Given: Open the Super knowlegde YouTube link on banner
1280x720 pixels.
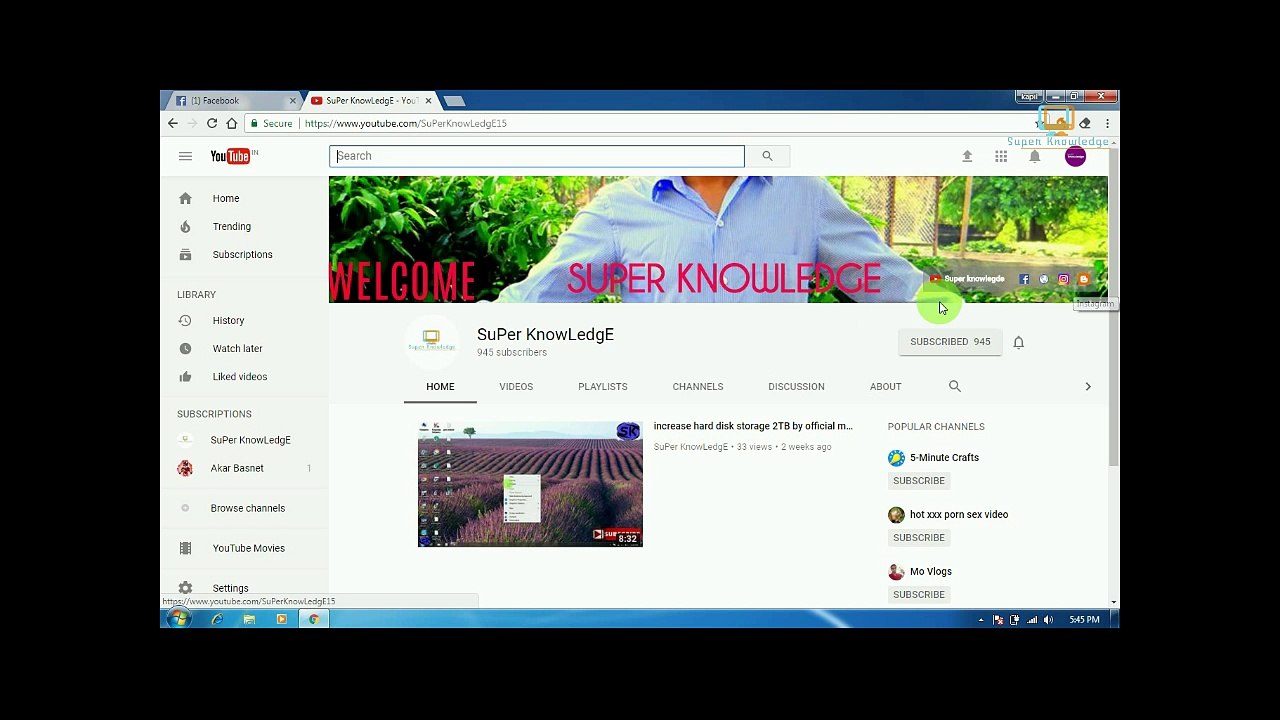Looking at the screenshot, I should (x=967, y=279).
